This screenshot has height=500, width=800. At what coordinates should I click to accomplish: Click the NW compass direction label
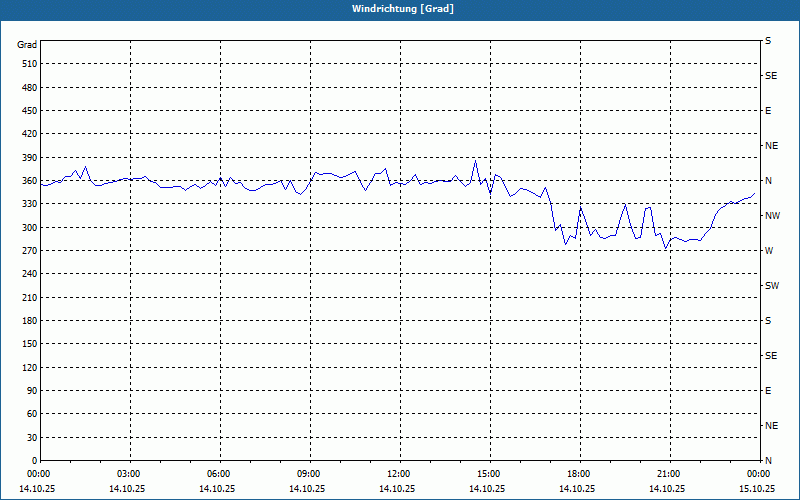point(772,216)
